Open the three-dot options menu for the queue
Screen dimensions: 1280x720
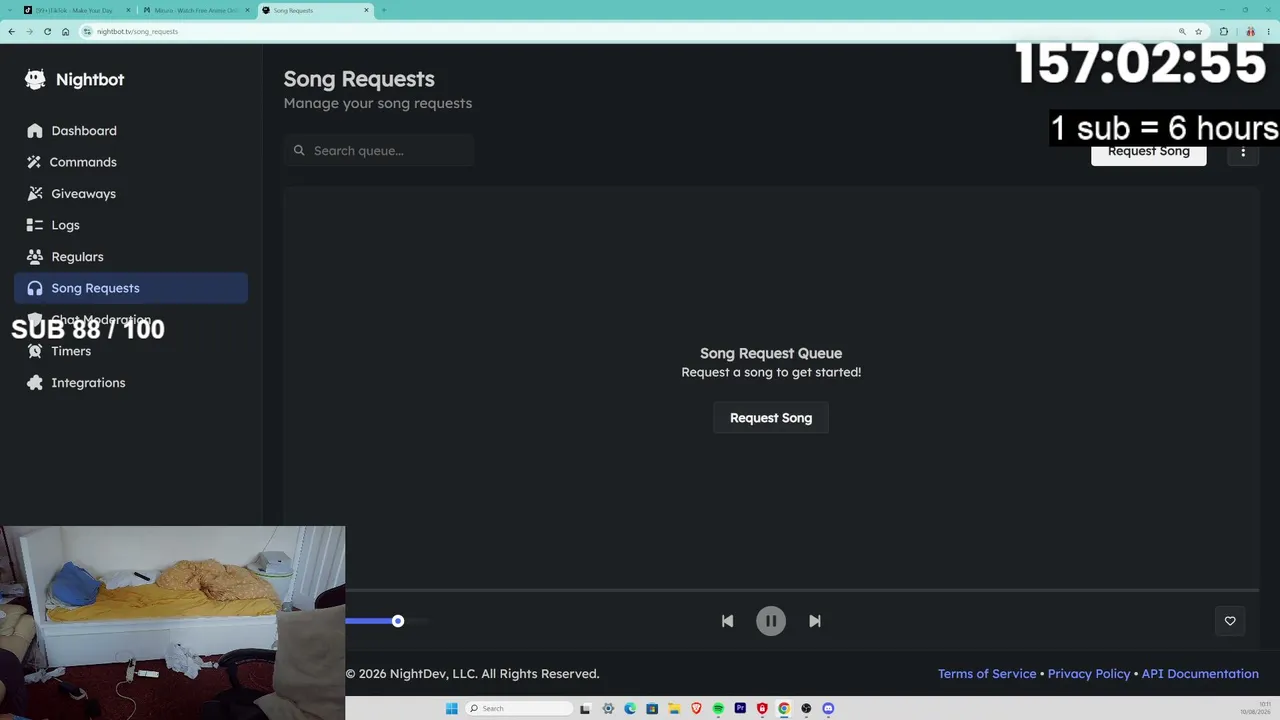tap(1243, 152)
